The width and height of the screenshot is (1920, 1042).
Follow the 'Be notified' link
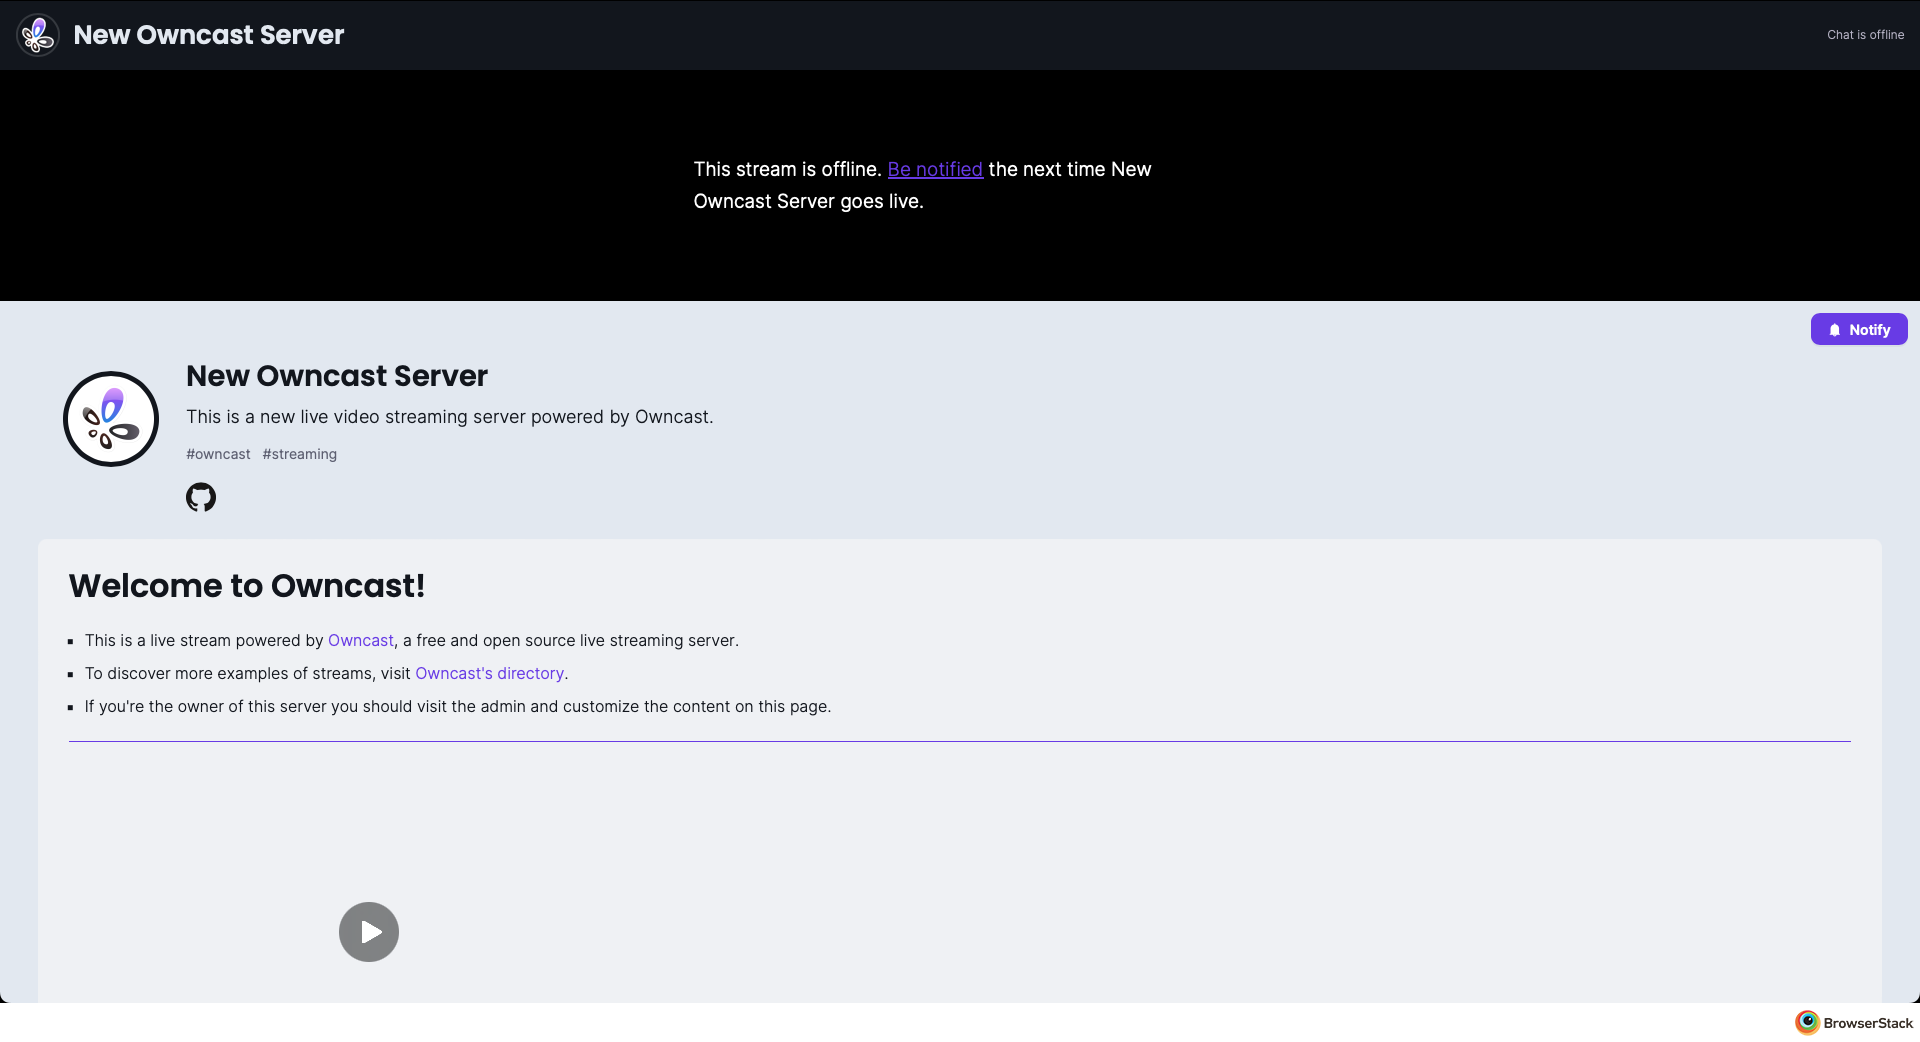click(x=935, y=169)
